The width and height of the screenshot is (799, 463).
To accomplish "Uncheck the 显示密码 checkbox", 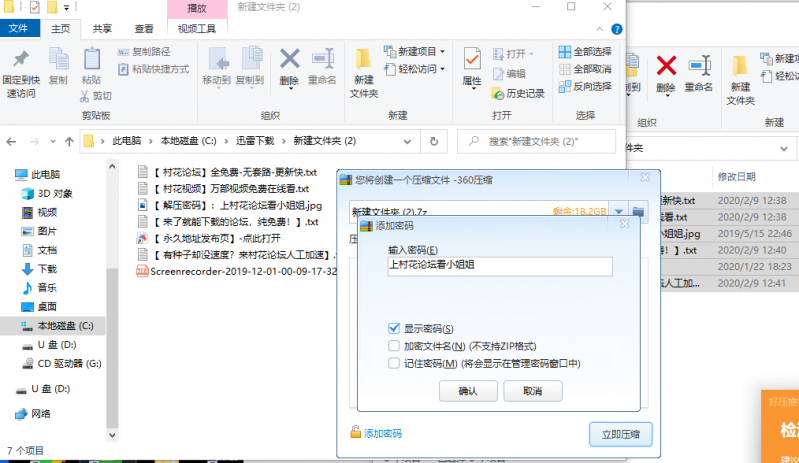I will [x=395, y=329].
